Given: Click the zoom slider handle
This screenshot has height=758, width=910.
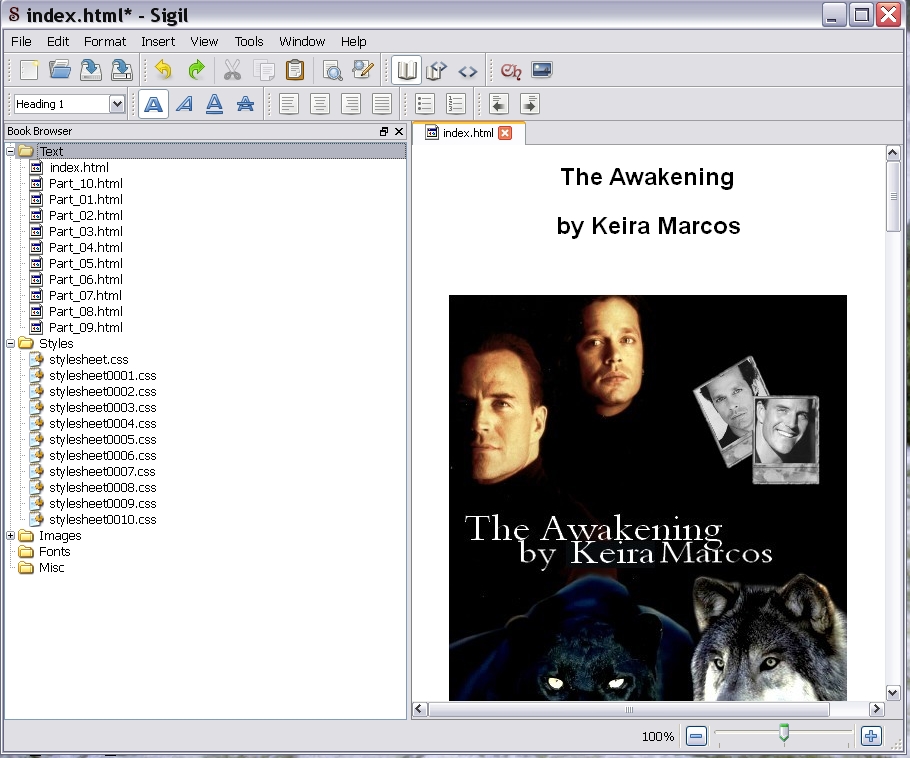Looking at the screenshot, I should (784, 732).
